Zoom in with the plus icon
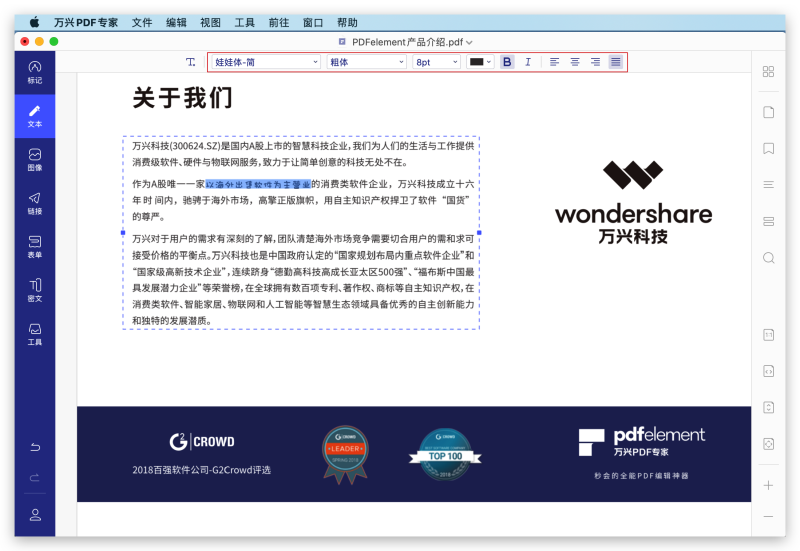Viewport: 800px width, 551px height. coord(768,486)
